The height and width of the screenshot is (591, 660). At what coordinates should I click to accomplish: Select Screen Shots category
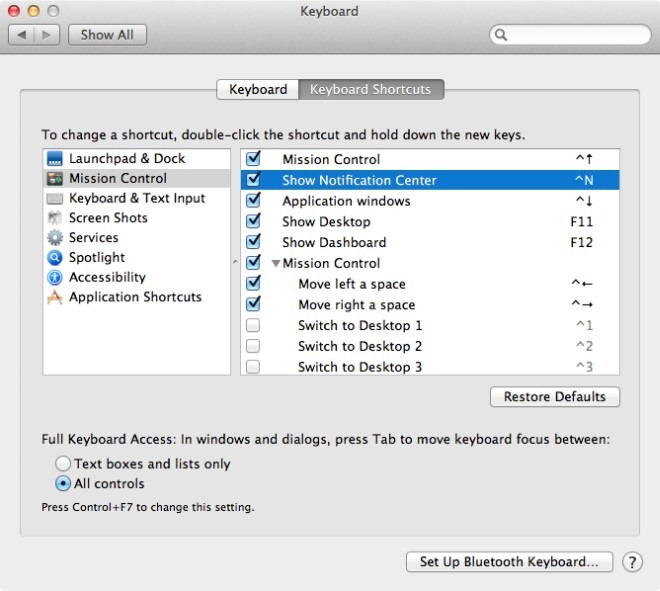click(x=136, y=218)
